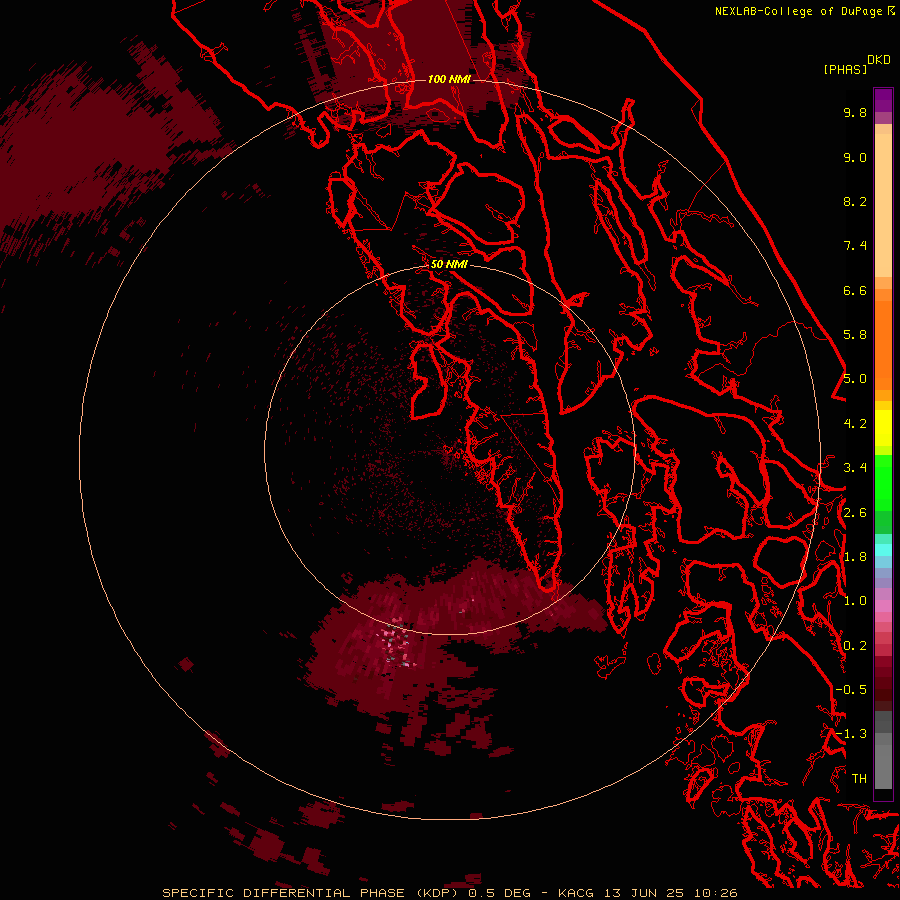900x900 pixels.
Task: Click the 1.0 value on the color scale
Action: (x=855, y=601)
